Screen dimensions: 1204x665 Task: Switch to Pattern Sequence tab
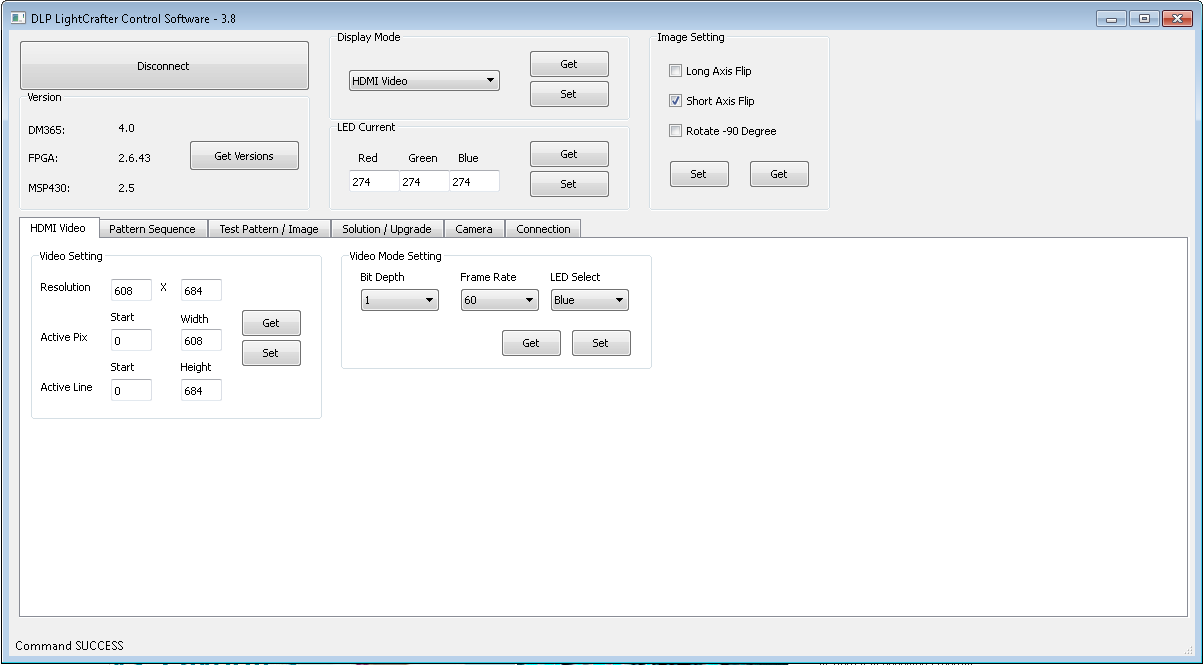coord(153,229)
